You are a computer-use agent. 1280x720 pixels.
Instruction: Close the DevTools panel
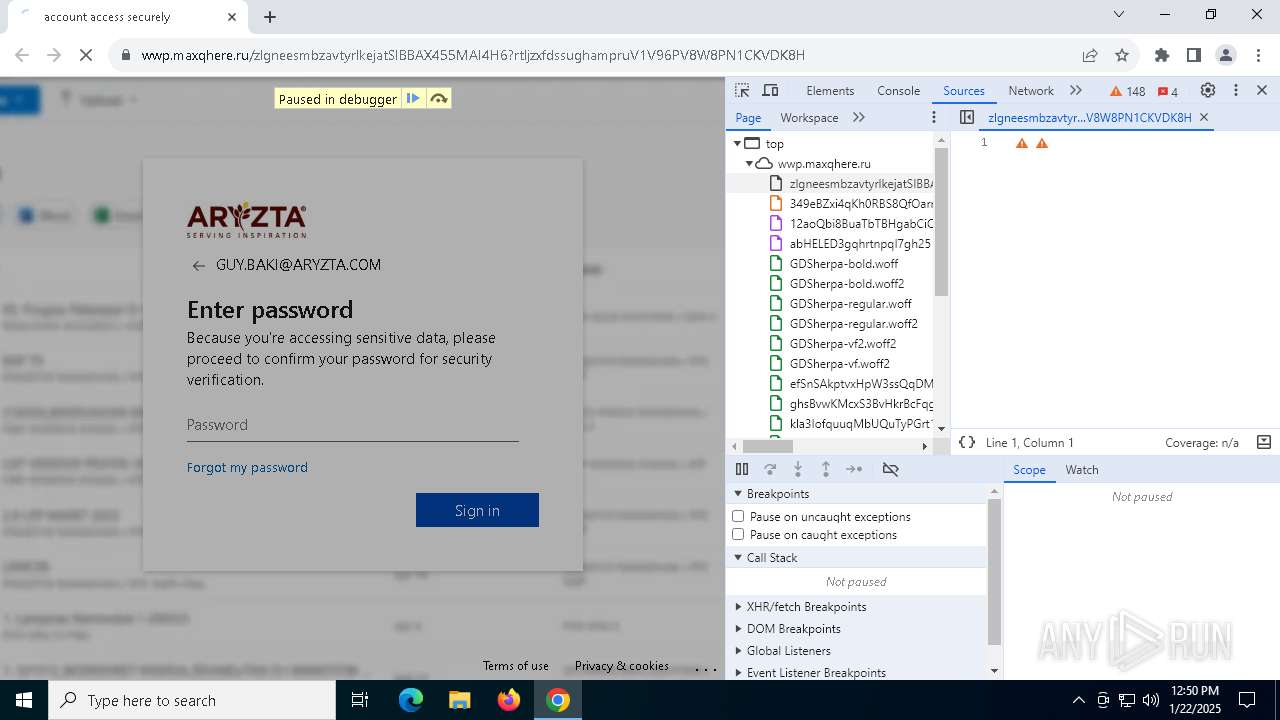click(1262, 90)
